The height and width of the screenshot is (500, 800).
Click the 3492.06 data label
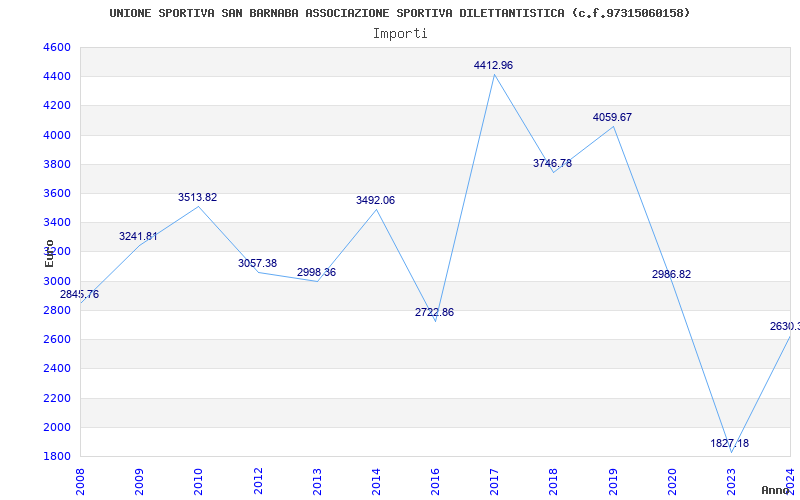[376, 201]
